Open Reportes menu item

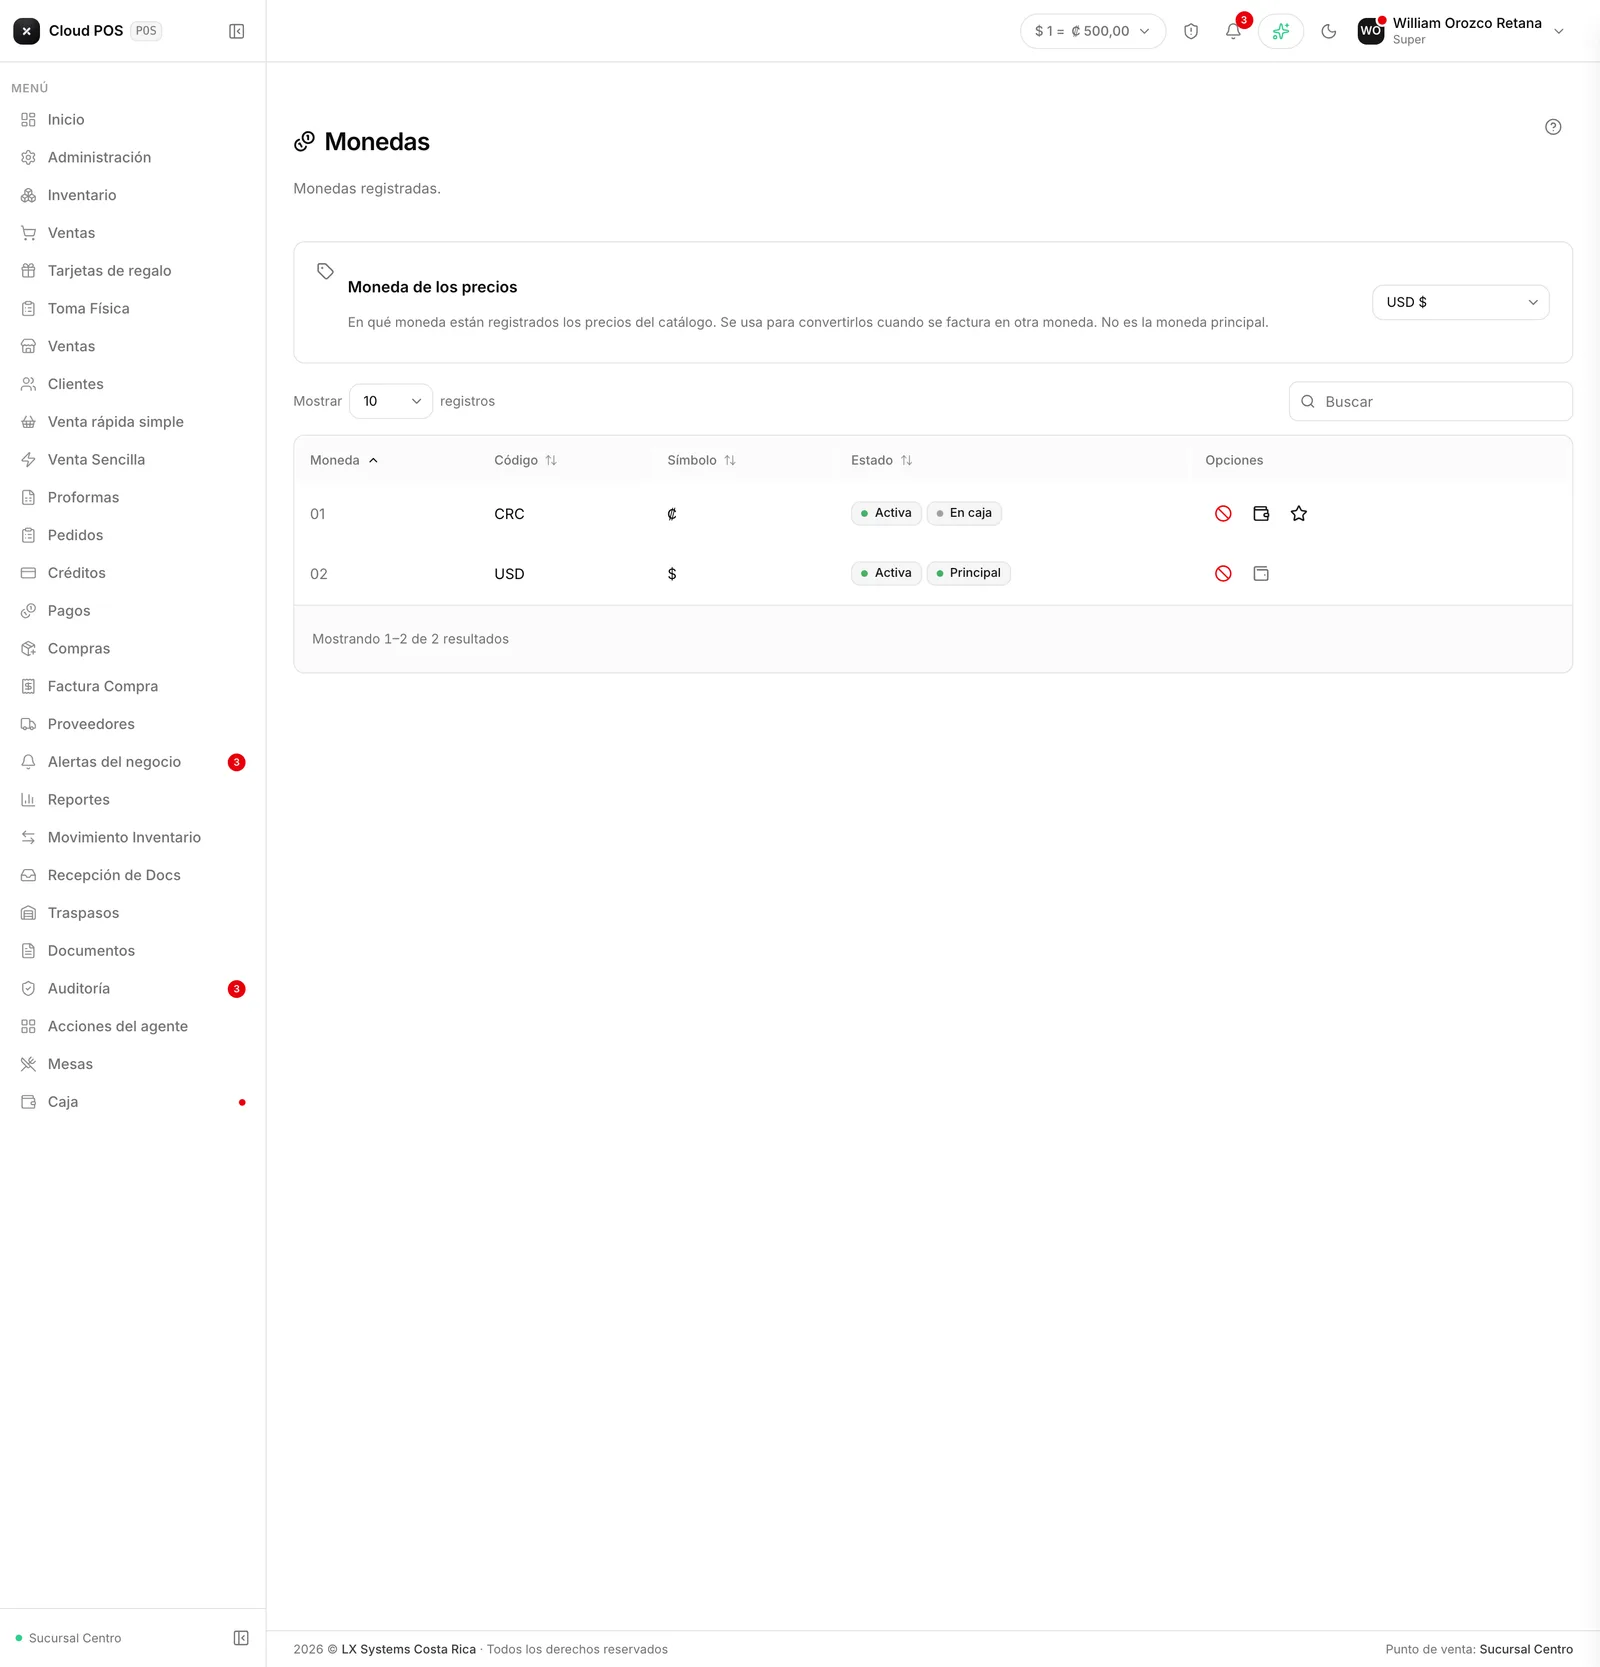pyautogui.click(x=133, y=799)
